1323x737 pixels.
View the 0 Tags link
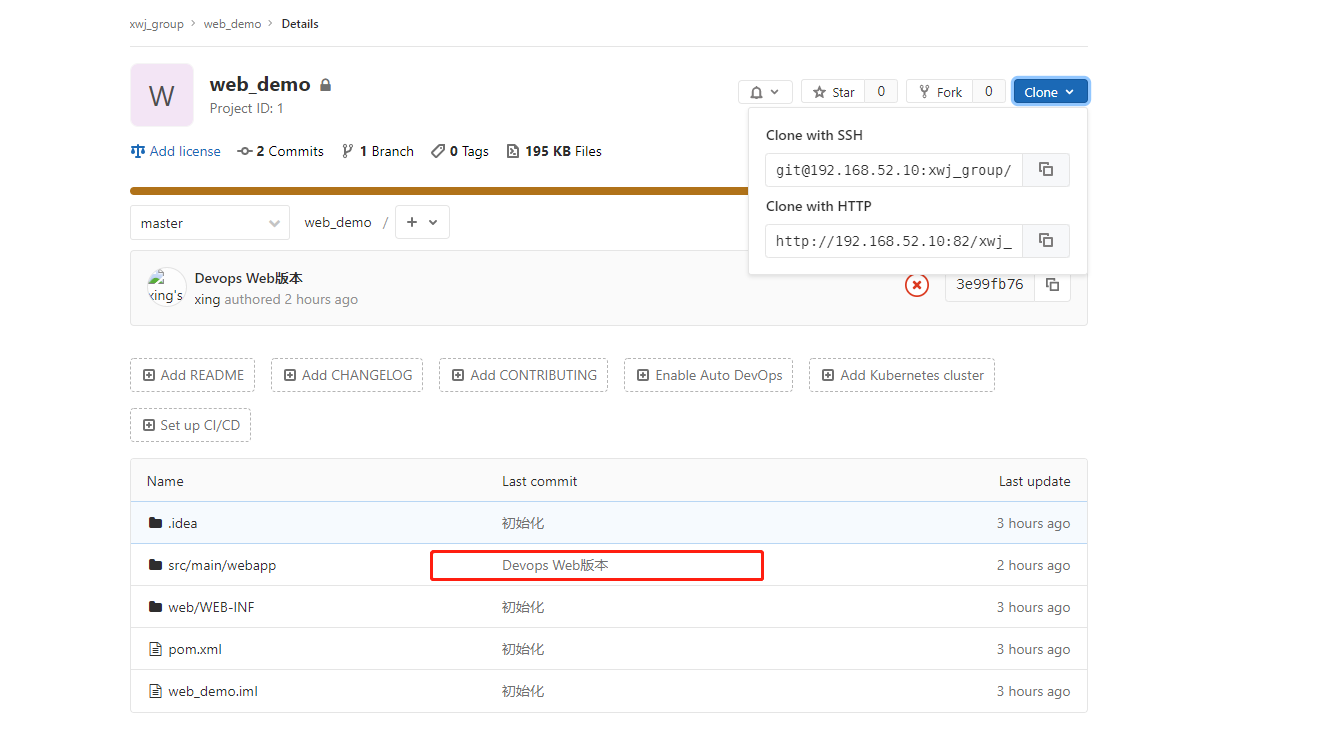coord(460,151)
